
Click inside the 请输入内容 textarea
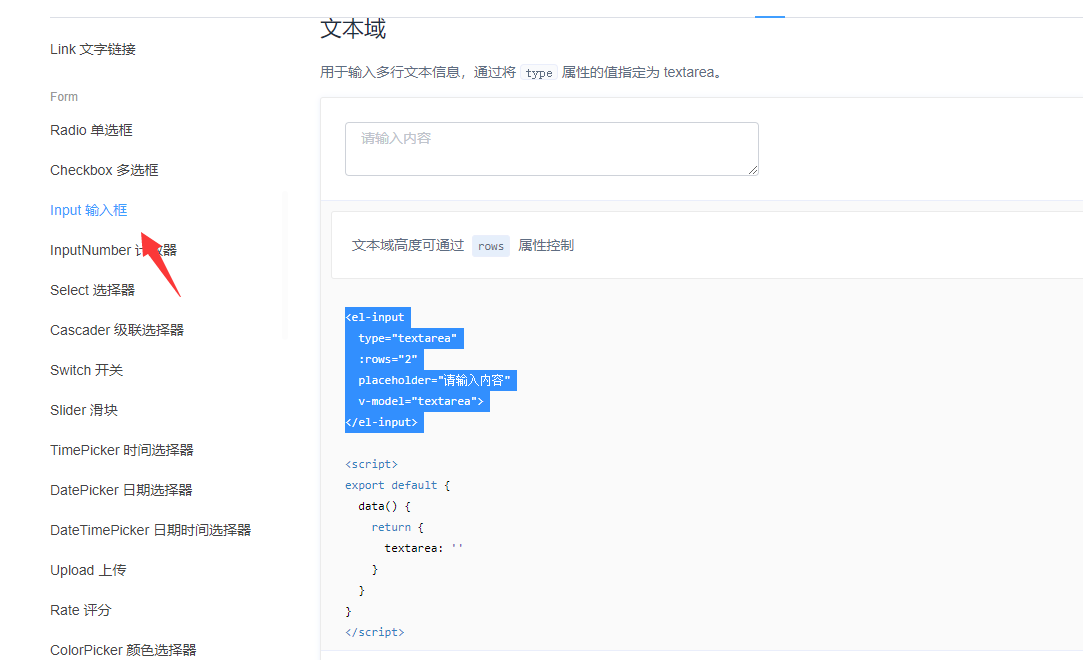click(551, 148)
